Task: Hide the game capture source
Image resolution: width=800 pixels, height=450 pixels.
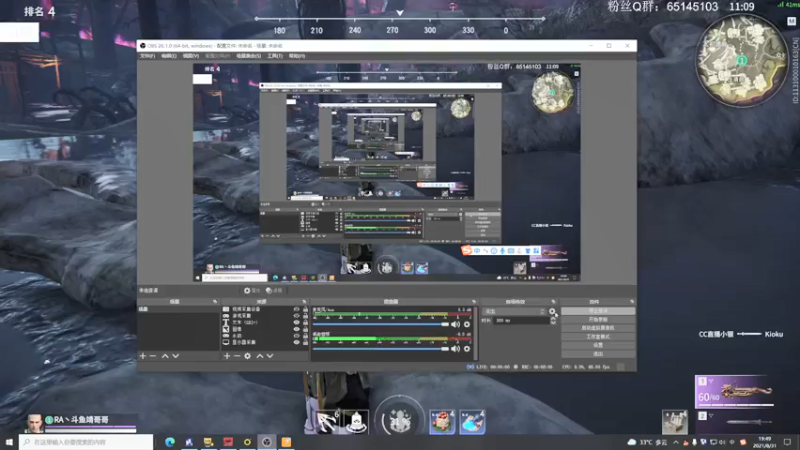Action: coord(296,316)
